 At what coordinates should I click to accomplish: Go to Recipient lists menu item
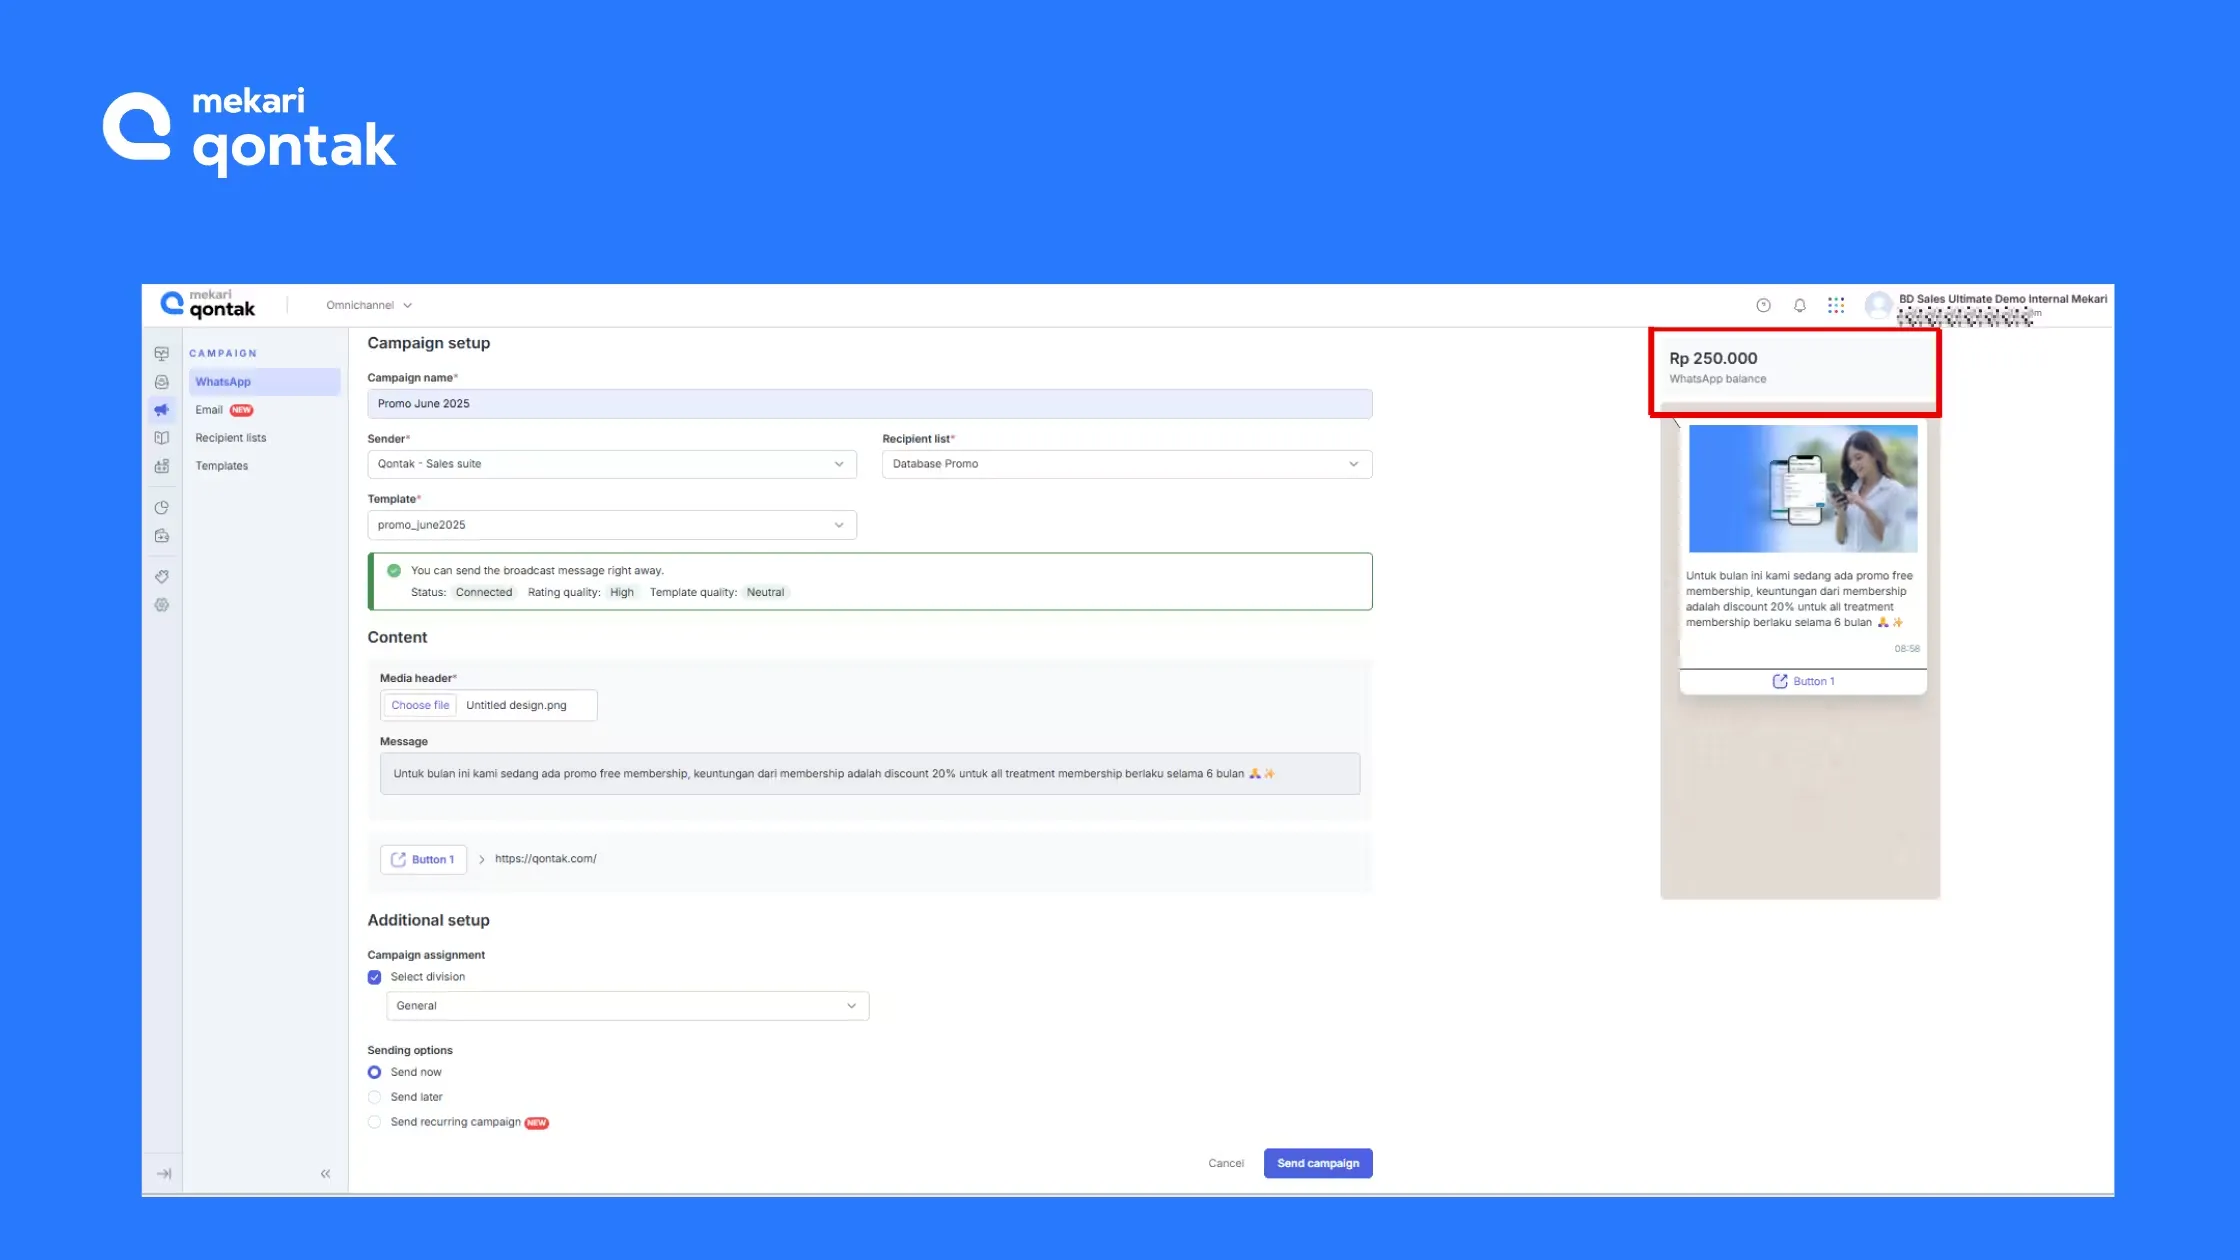point(230,438)
